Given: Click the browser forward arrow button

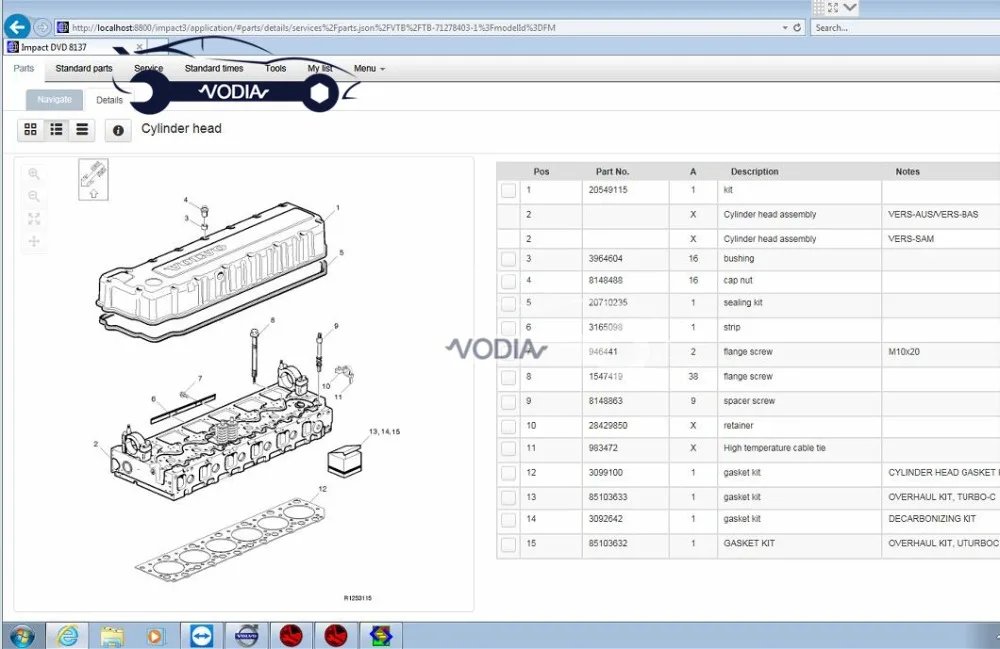Looking at the screenshot, I should pos(42,27).
